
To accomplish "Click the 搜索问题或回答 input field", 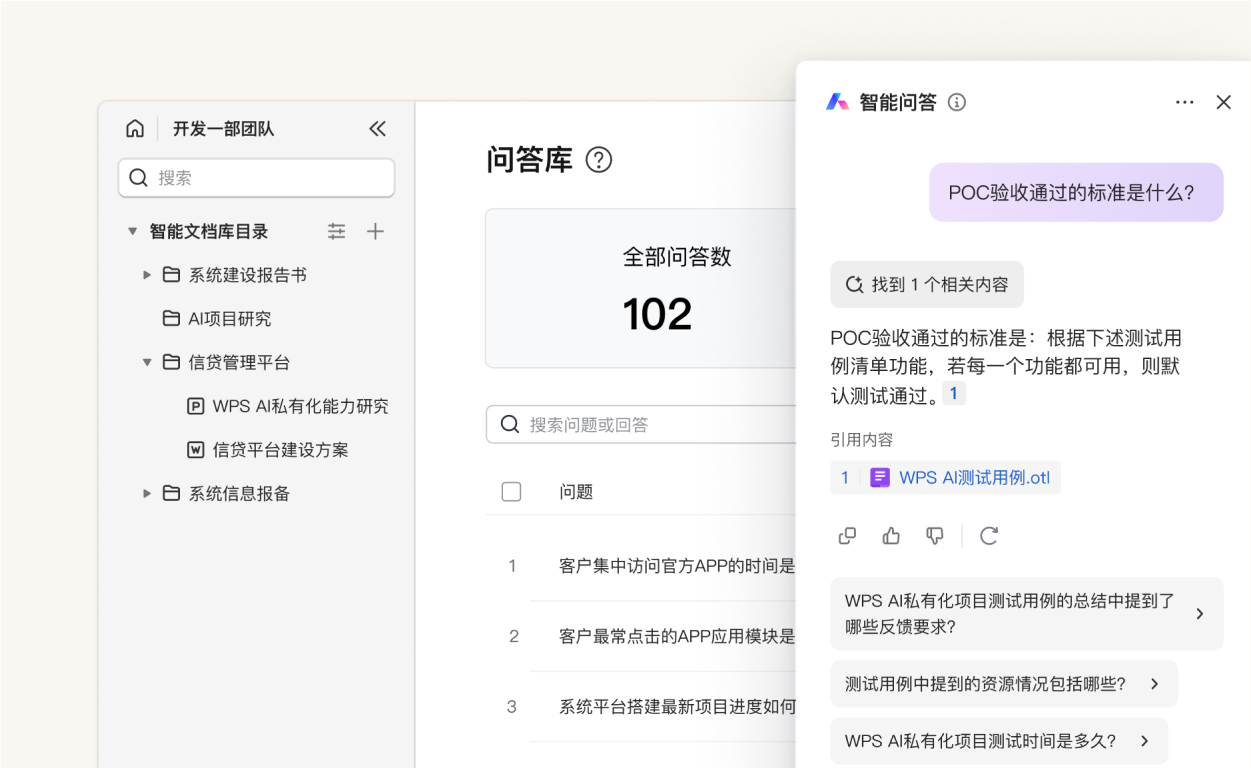I will pos(640,424).
